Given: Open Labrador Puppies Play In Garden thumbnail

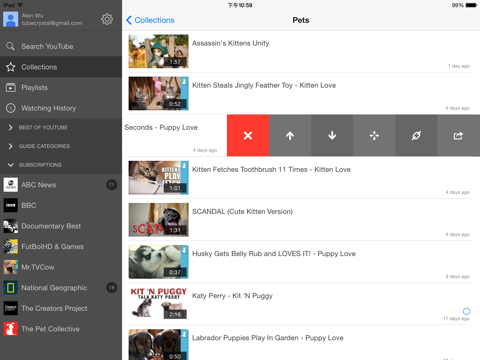Looking at the screenshot, I should point(159,345).
